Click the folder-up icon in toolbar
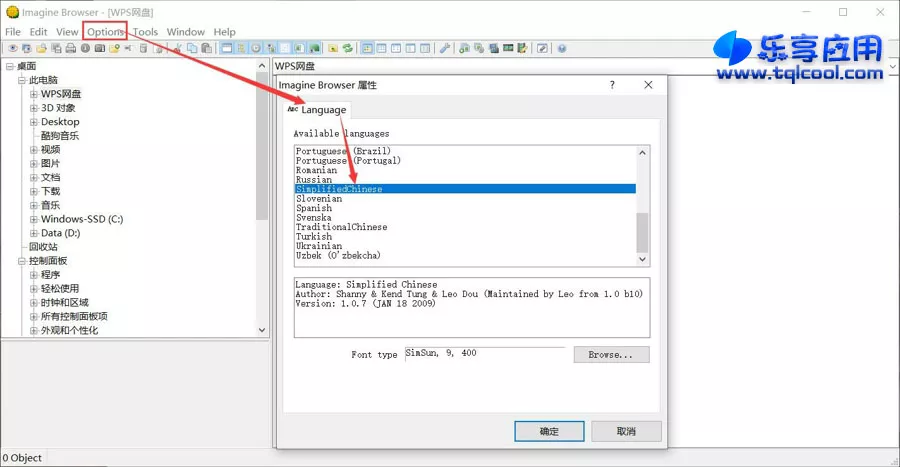The height and width of the screenshot is (467, 900). pyautogui.click(x=333, y=49)
